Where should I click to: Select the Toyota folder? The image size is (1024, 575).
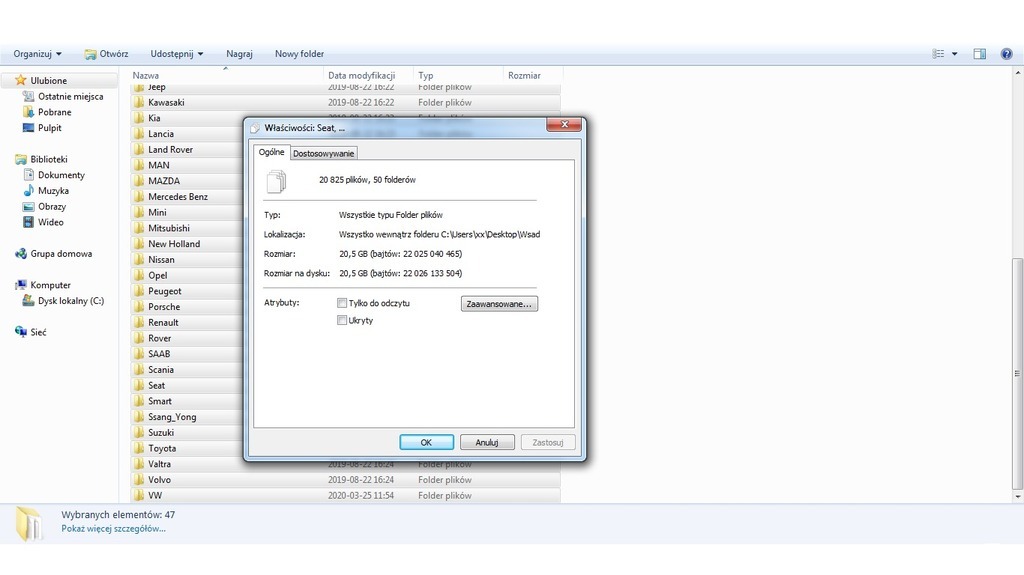click(162, 448)
